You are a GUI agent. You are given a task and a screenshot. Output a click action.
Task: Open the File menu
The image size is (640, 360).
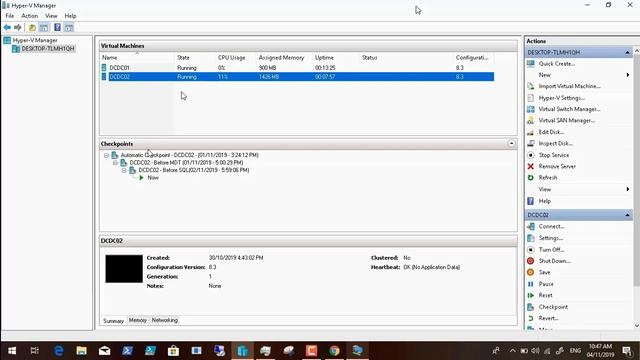click(x=10, y=16)
